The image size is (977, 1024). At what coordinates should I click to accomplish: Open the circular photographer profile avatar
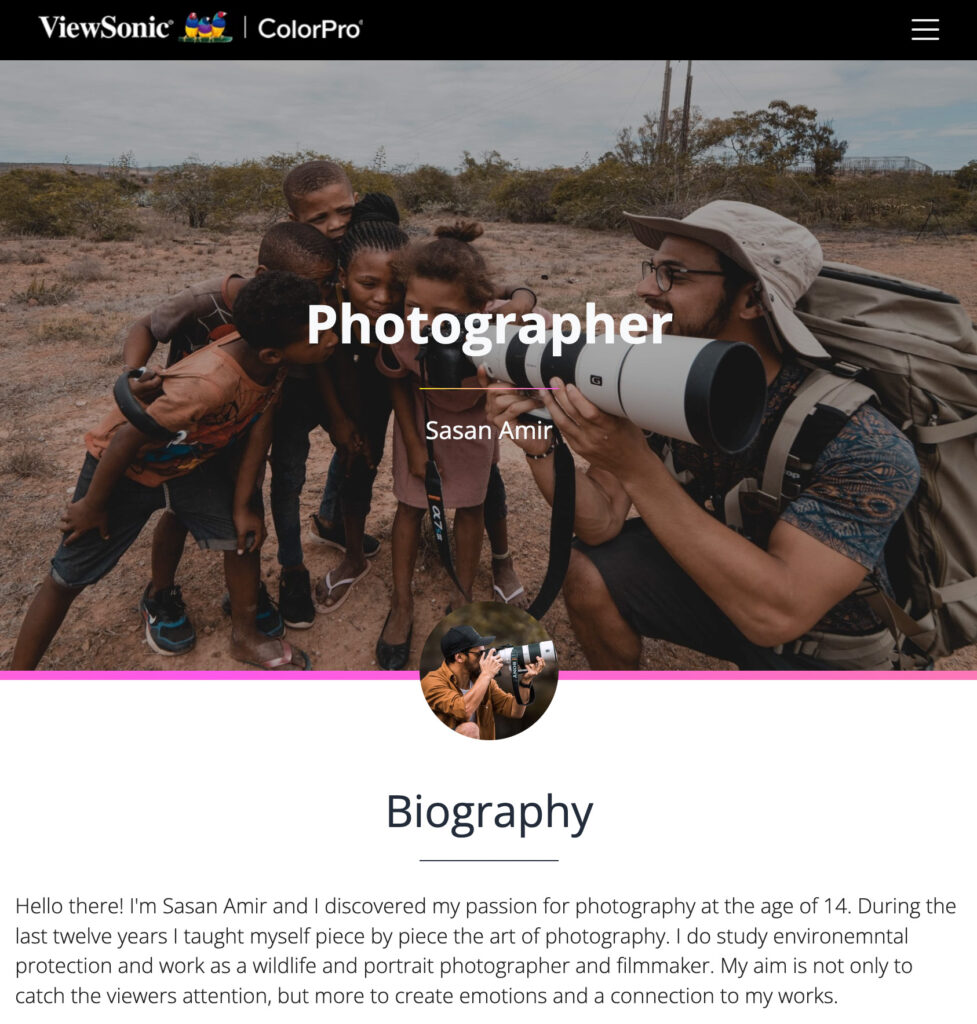[x=488, y=671]
